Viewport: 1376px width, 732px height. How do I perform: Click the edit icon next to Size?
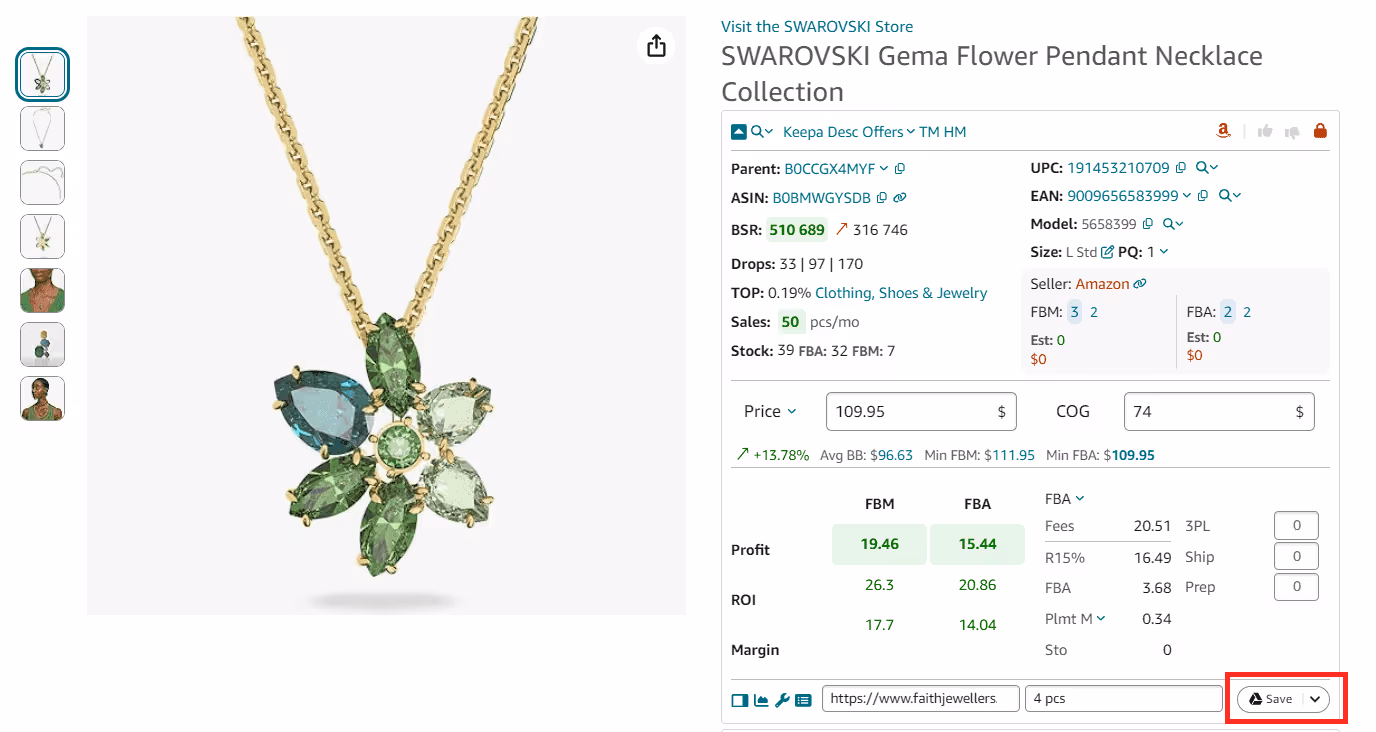pos(1107,252)
